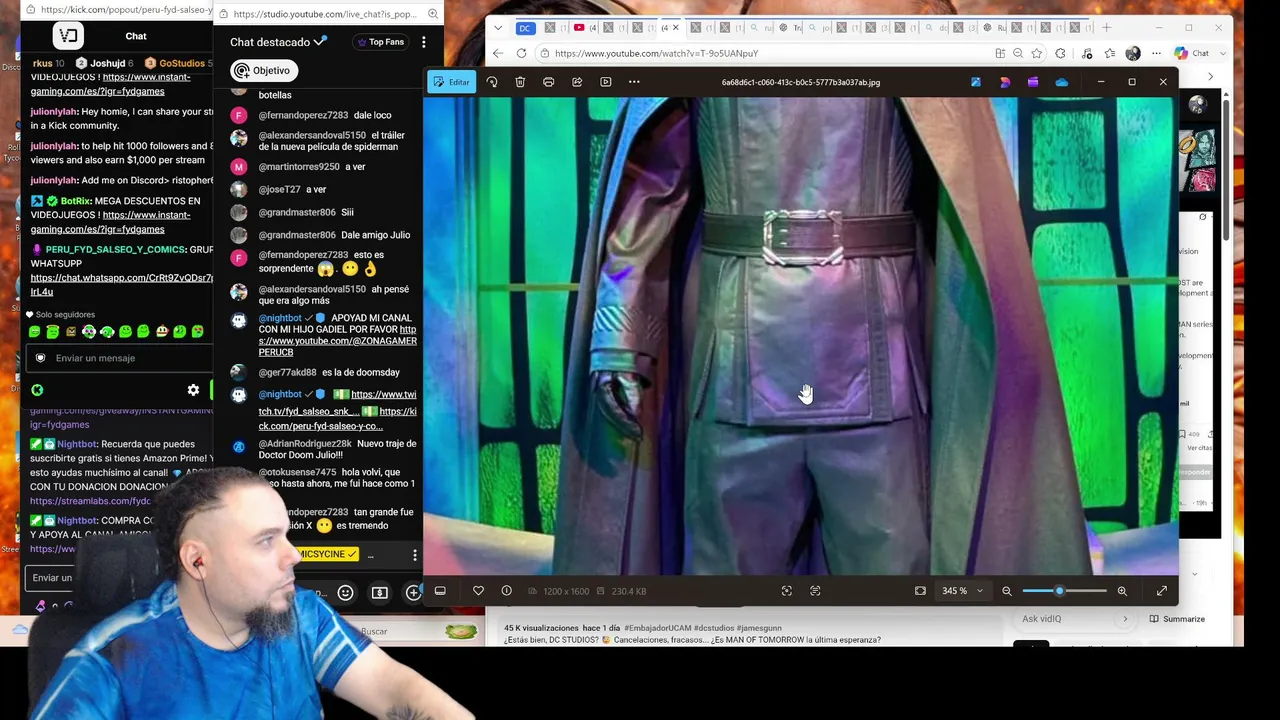Viewport: 1280px width, 720px height.
Task: Open the Top Fans button in YouTube chat
Action: 380,42
